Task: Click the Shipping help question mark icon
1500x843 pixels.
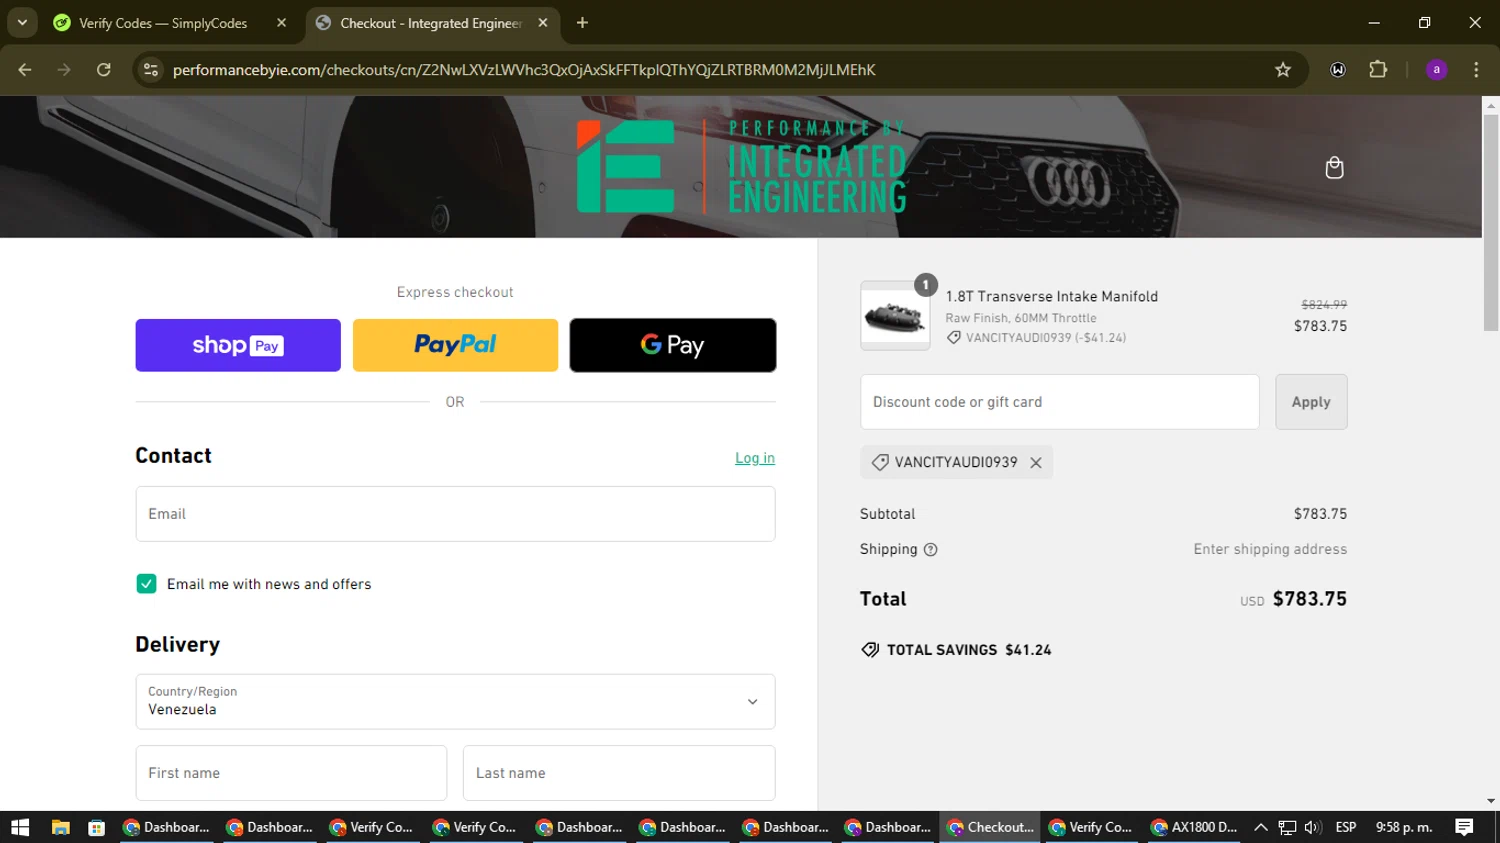Action: tap(930, 549)
